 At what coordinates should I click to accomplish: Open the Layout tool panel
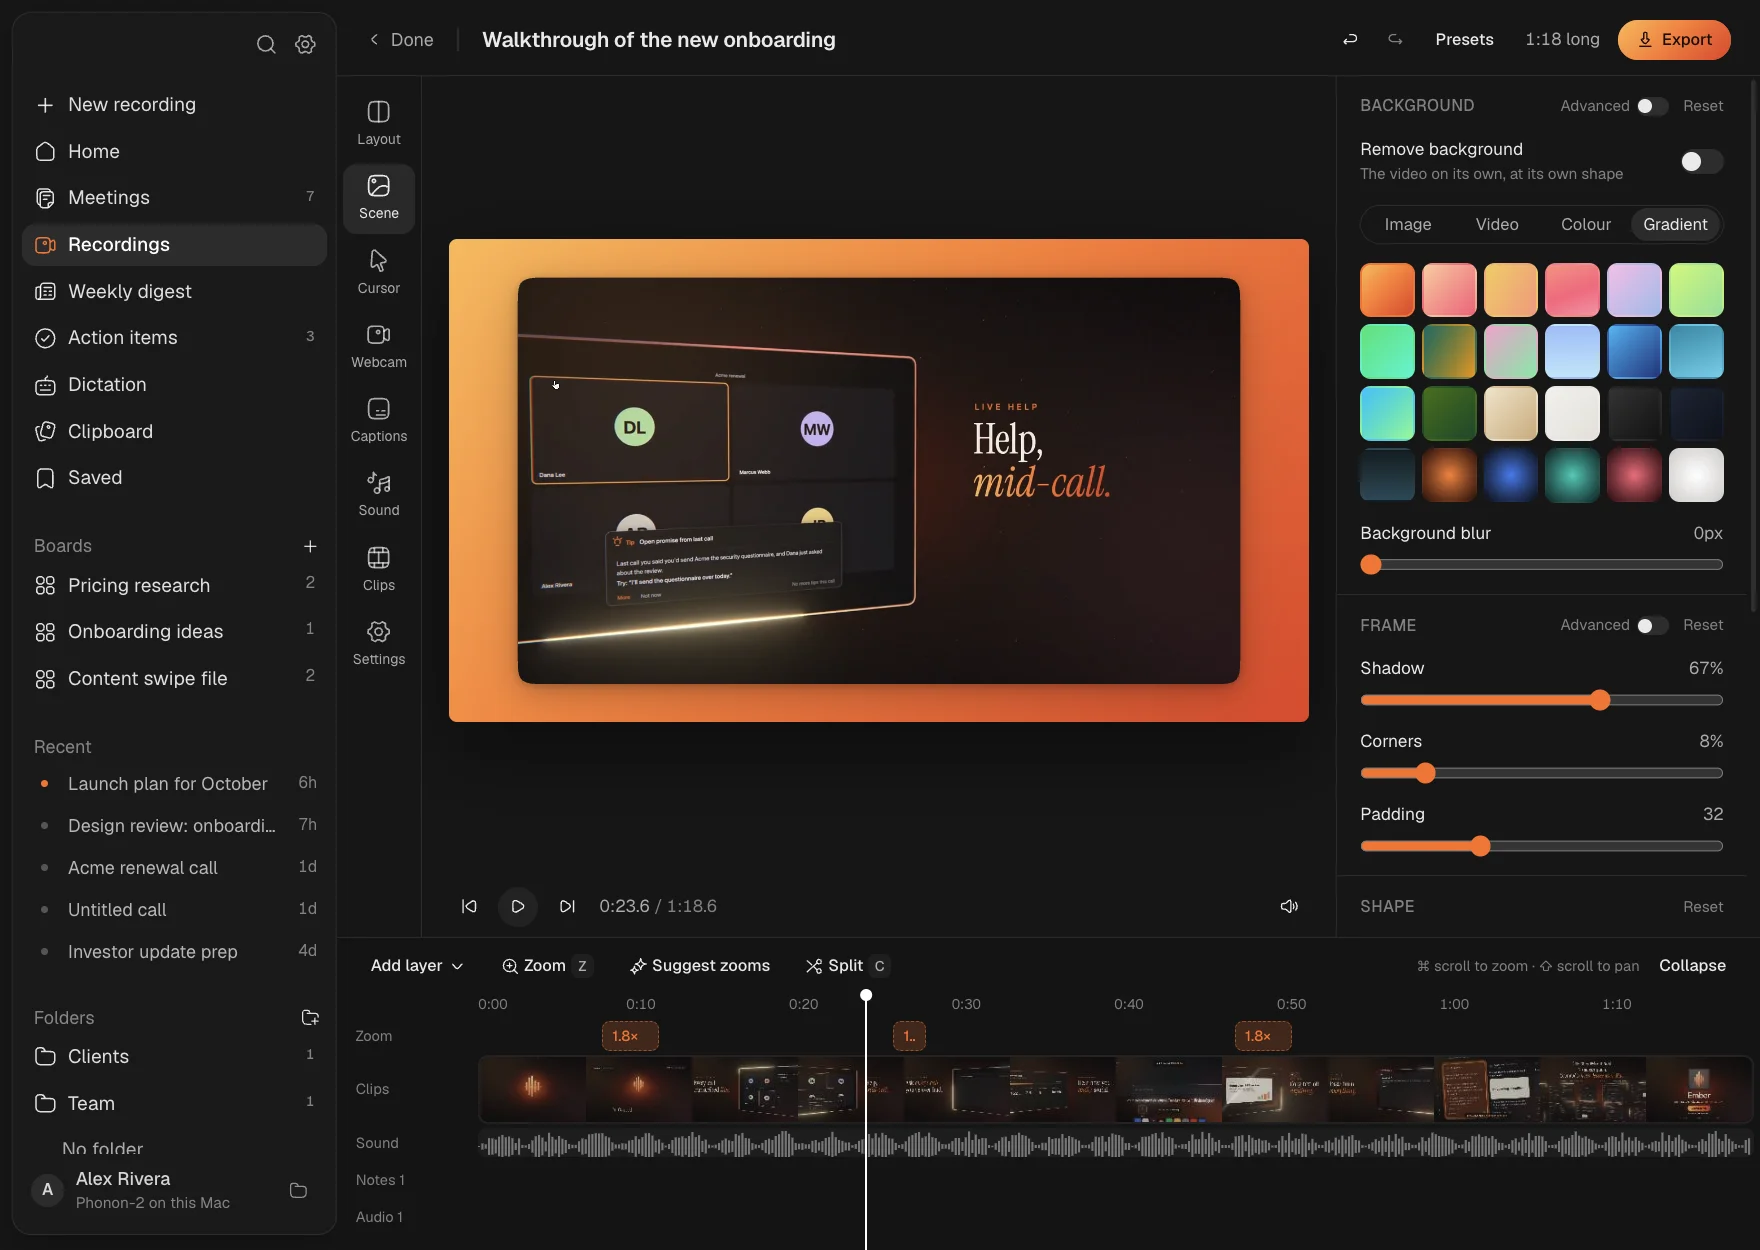pyautogui.click(x=378, y=124)
